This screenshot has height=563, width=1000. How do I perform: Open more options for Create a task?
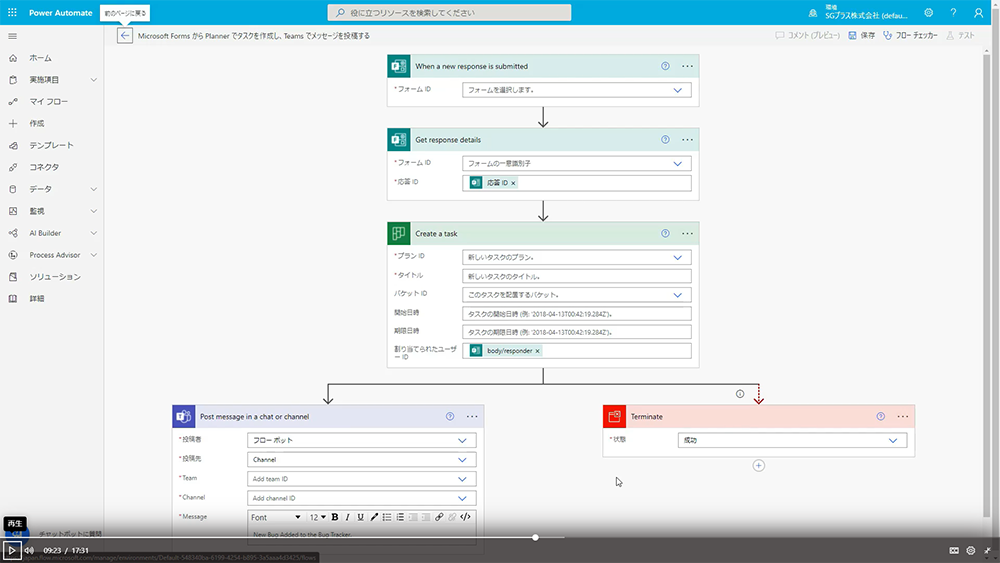click(687, 233)
